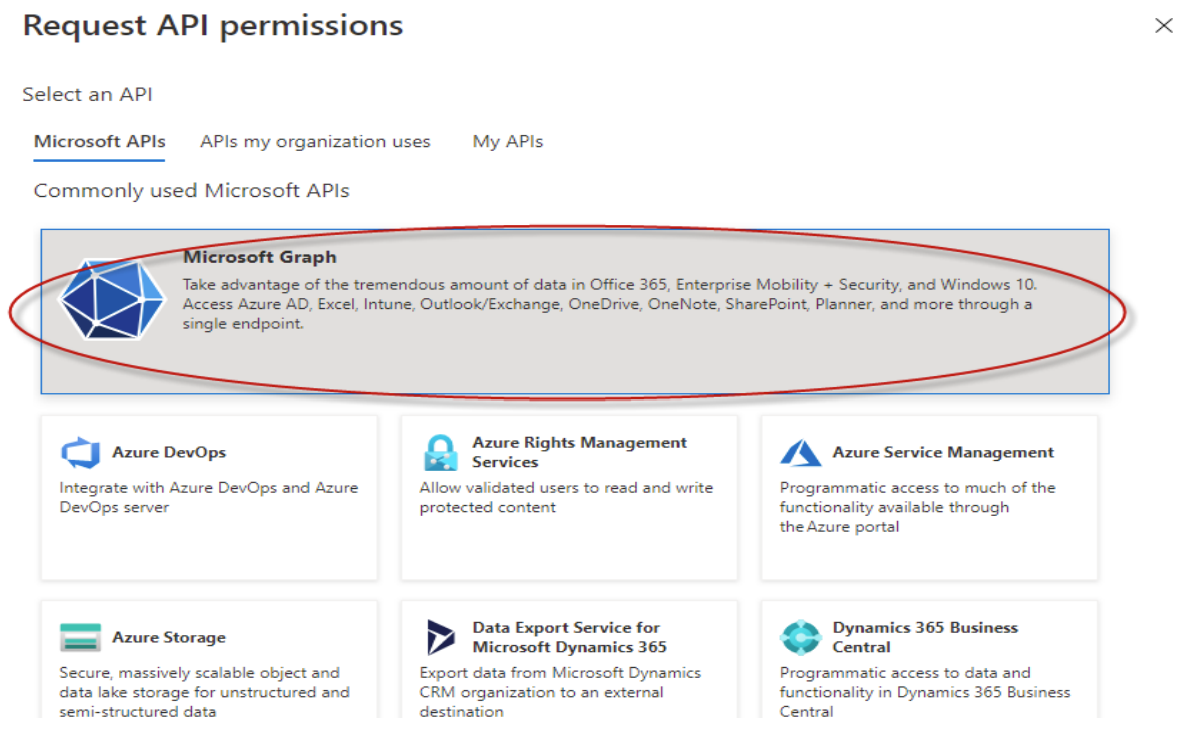Click 'Programmatic access to much of the functionality' text
Image resolution: width=1191 pixels, height=739 pixels.
click(918, 507)
